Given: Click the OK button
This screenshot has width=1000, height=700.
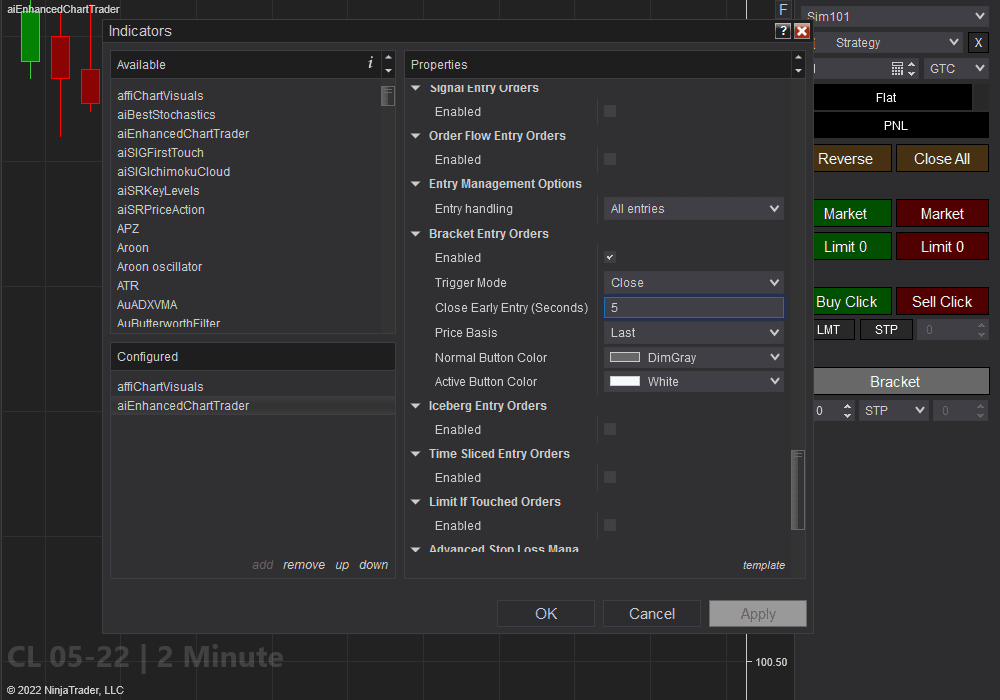Looking at the screenshot, I should pyautogui.click(x=546, y=614).
